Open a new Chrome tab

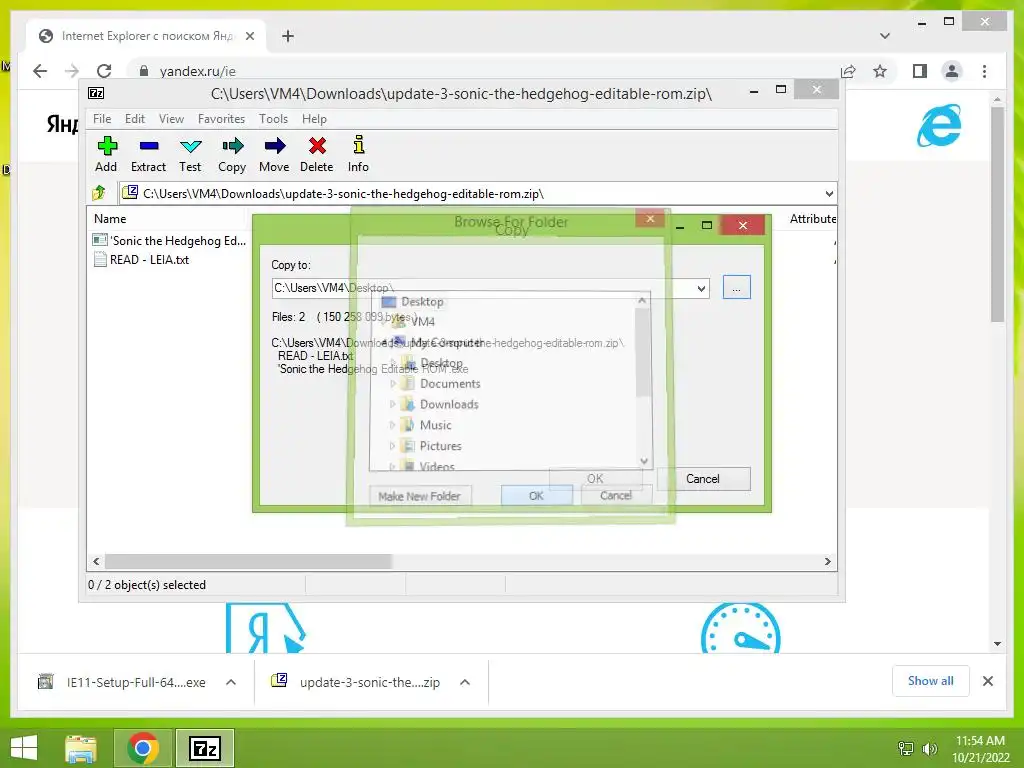[x=288, y=36]
